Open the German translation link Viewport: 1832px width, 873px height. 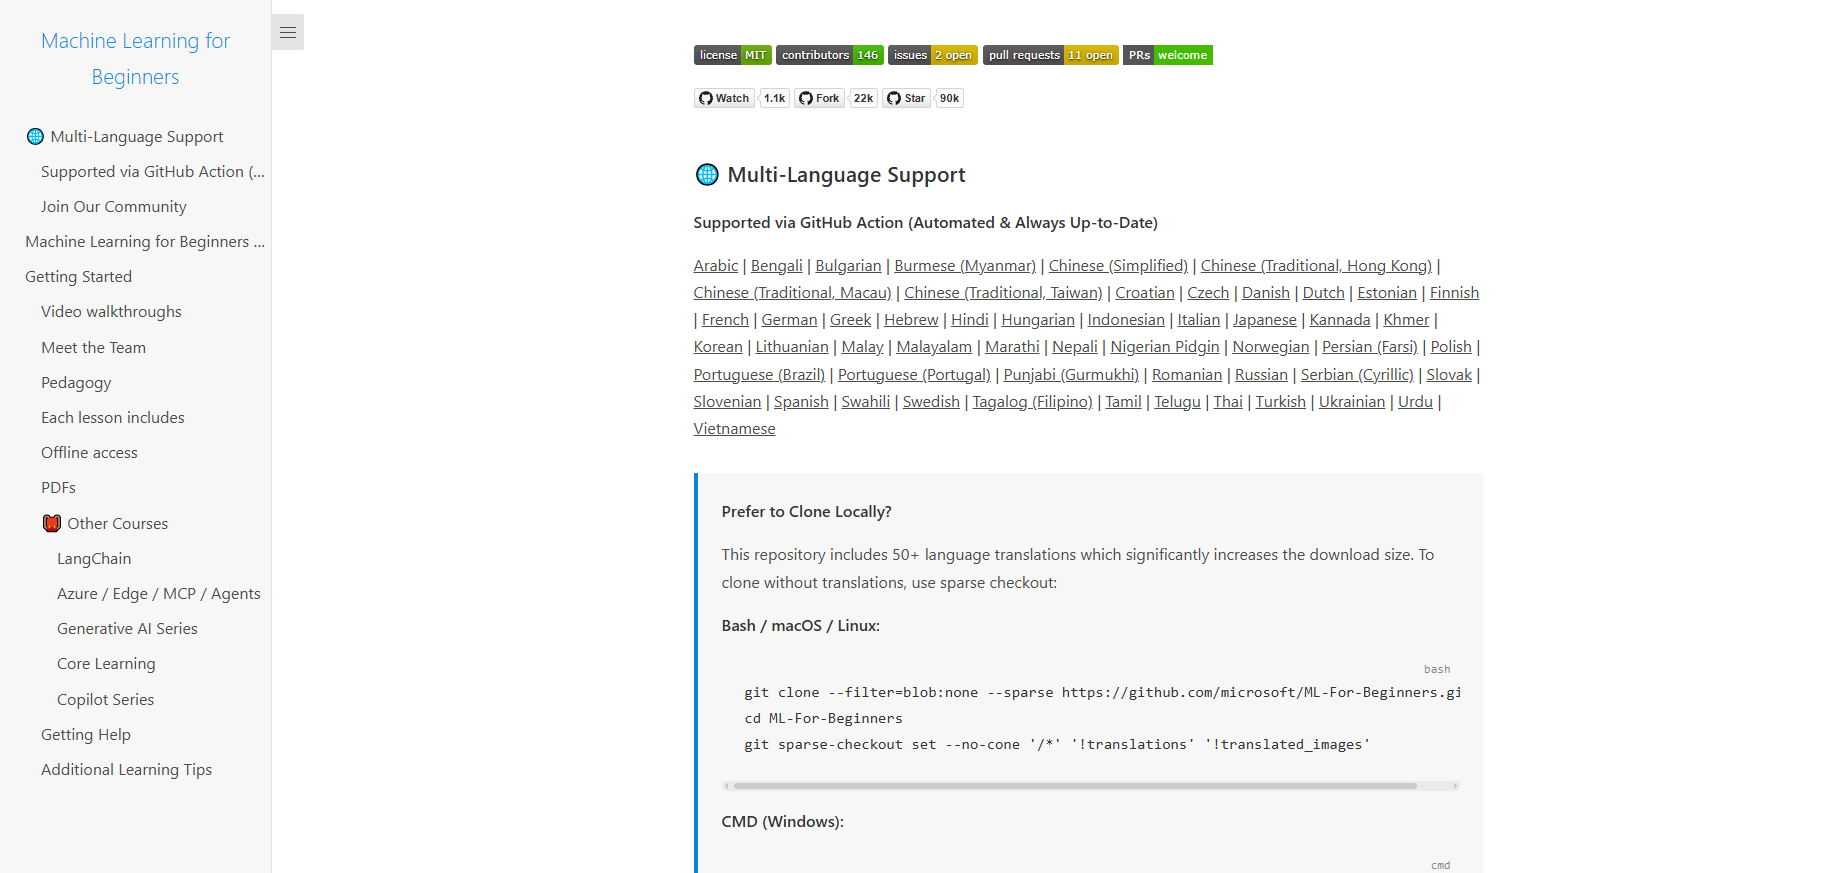789,320
